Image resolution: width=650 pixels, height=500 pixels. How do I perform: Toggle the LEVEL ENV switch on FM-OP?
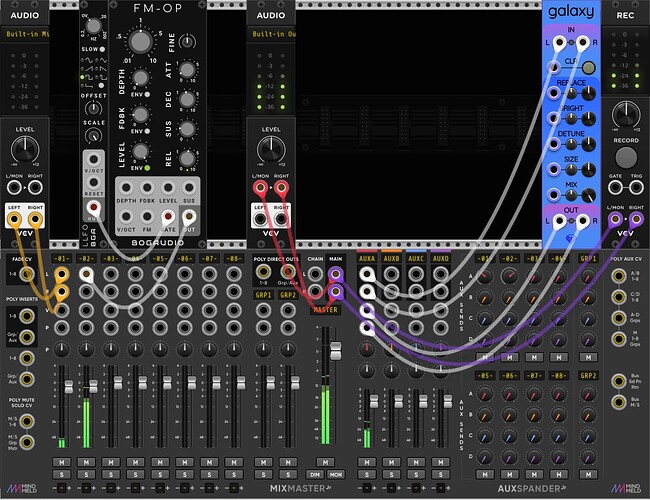tap(147, 168)
